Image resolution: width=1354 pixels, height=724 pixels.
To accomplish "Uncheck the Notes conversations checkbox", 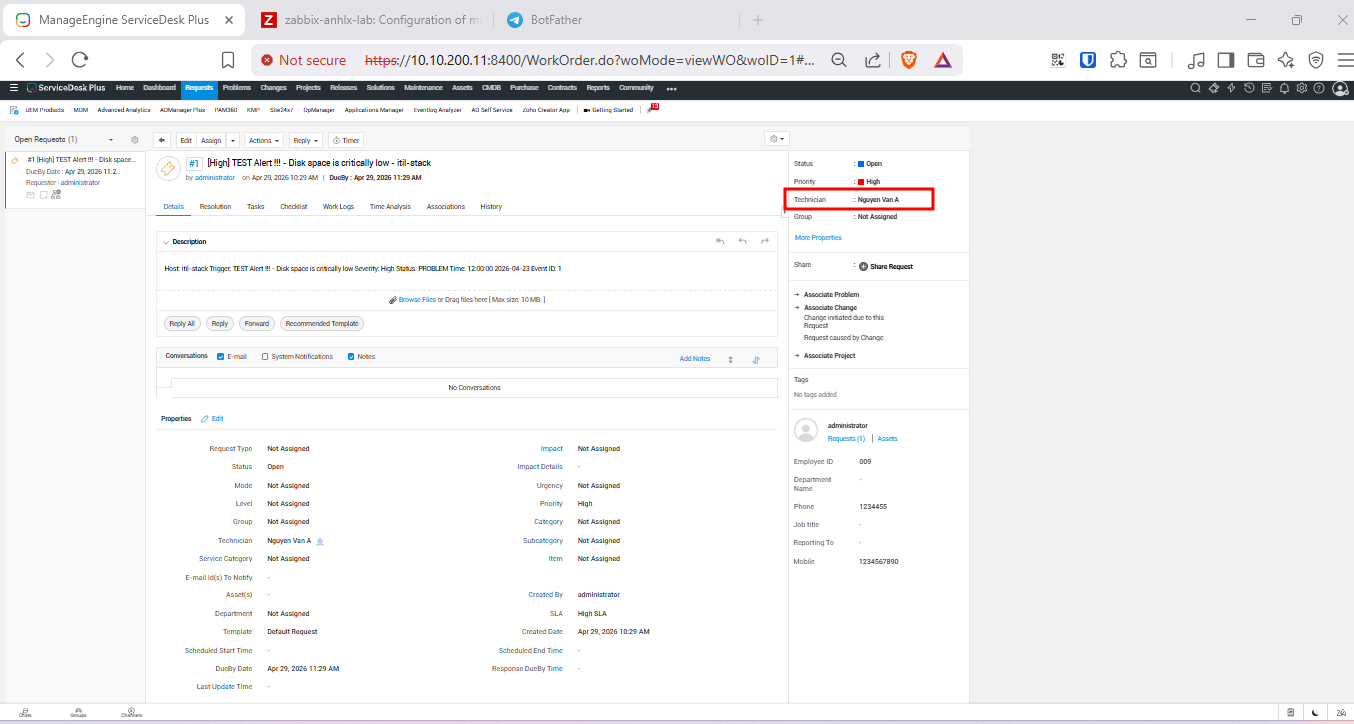I will pyautogui.click(x=351, y=357).
